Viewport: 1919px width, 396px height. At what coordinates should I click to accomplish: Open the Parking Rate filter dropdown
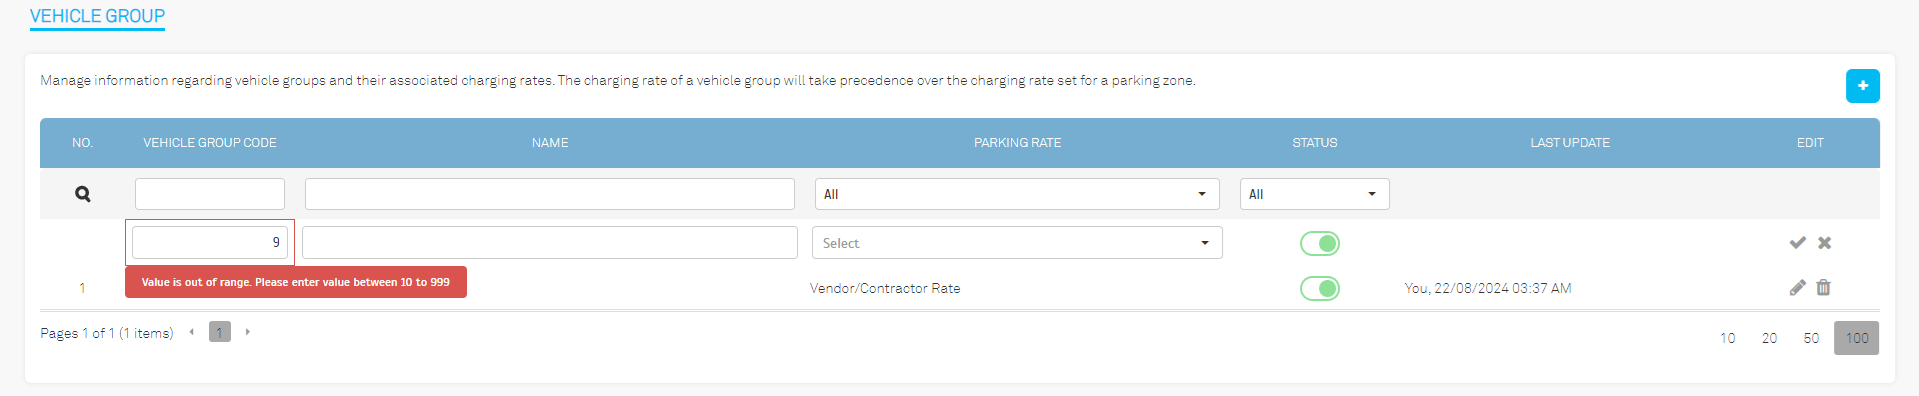(x=1017, y=194)
